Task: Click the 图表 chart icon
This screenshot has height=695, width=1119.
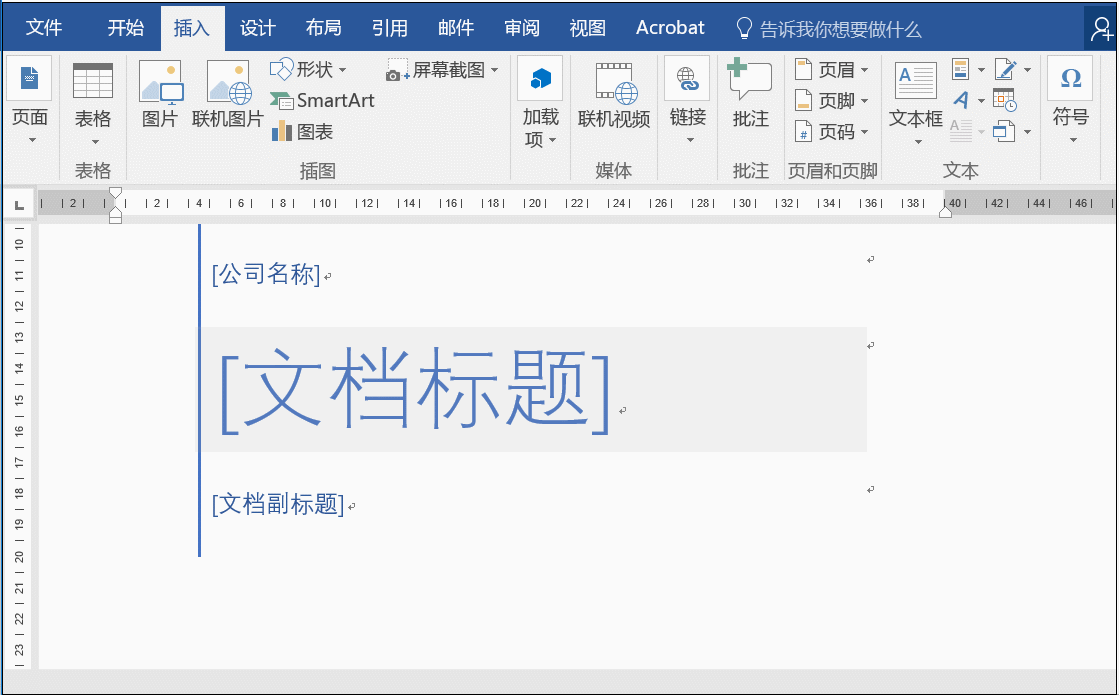Action: pyautogui.click(x=302, y=132)
